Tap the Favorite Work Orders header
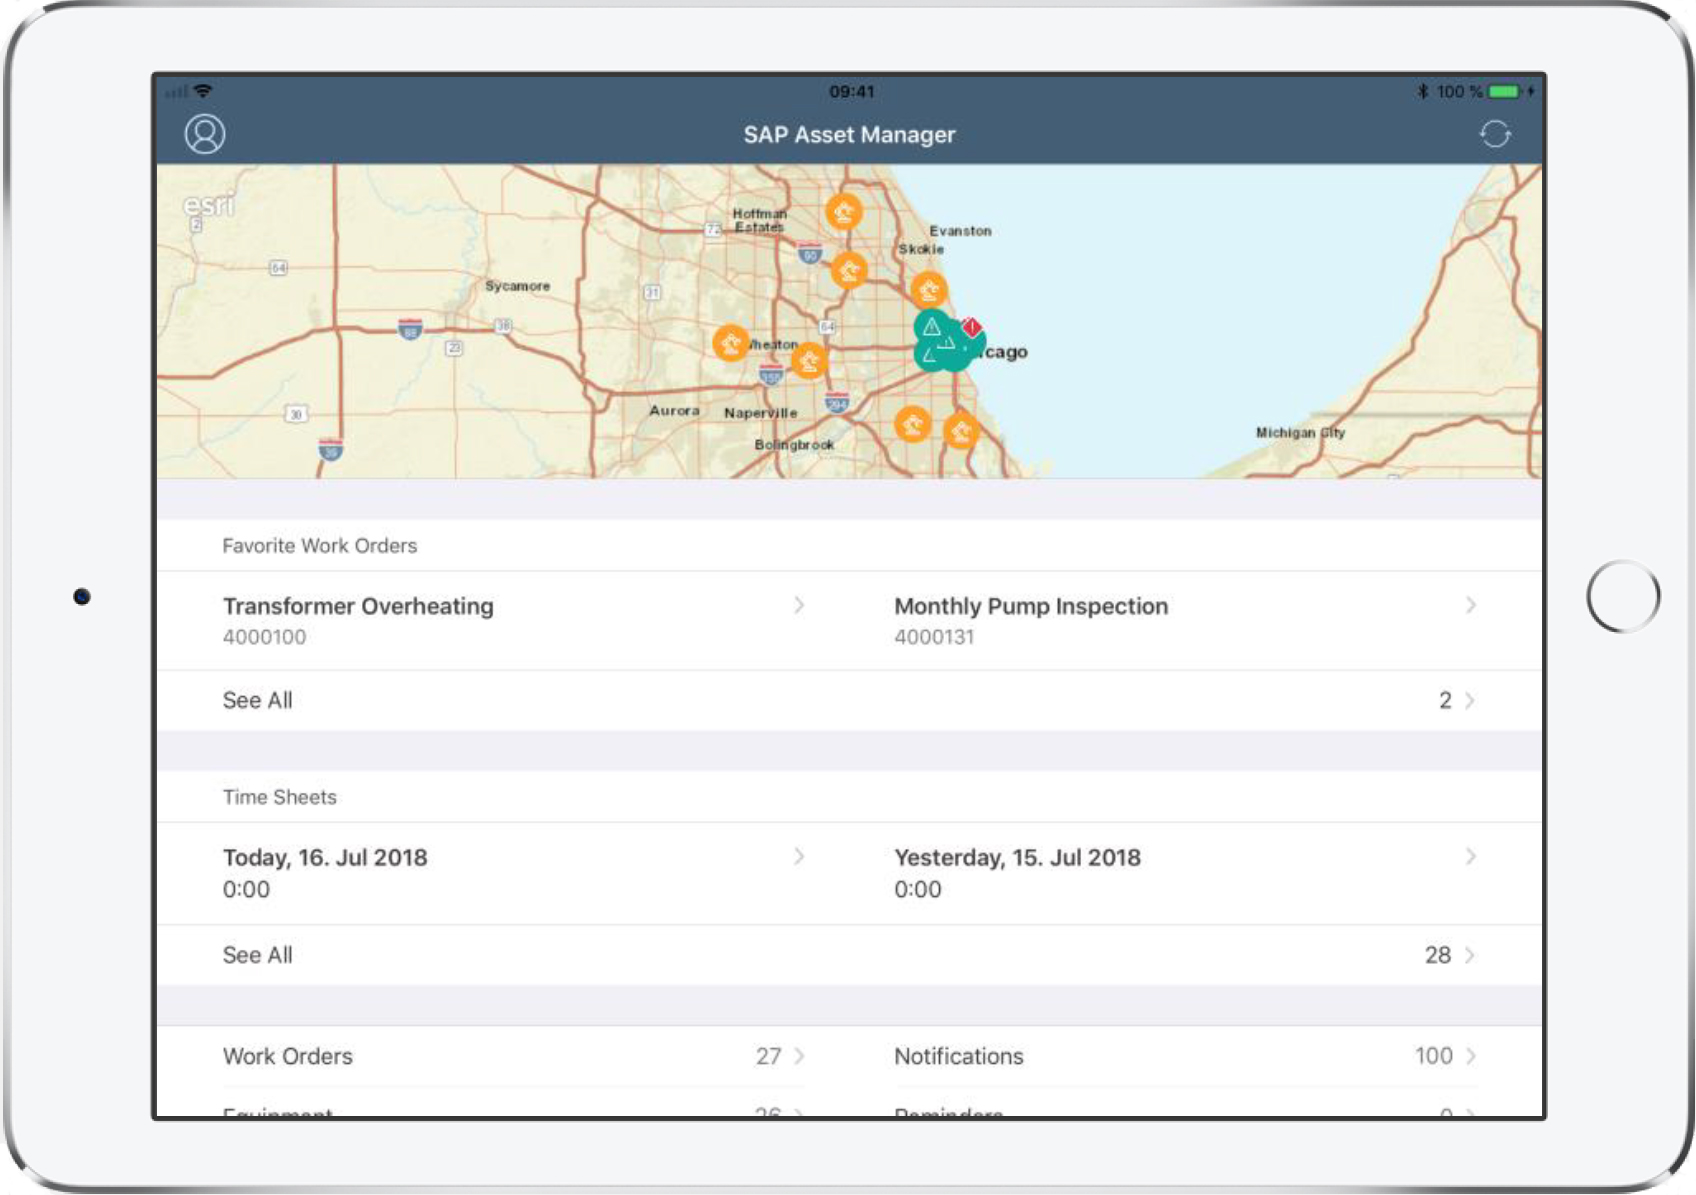The width and height of the screenshot is (1696, 1195). coord(319,546)
